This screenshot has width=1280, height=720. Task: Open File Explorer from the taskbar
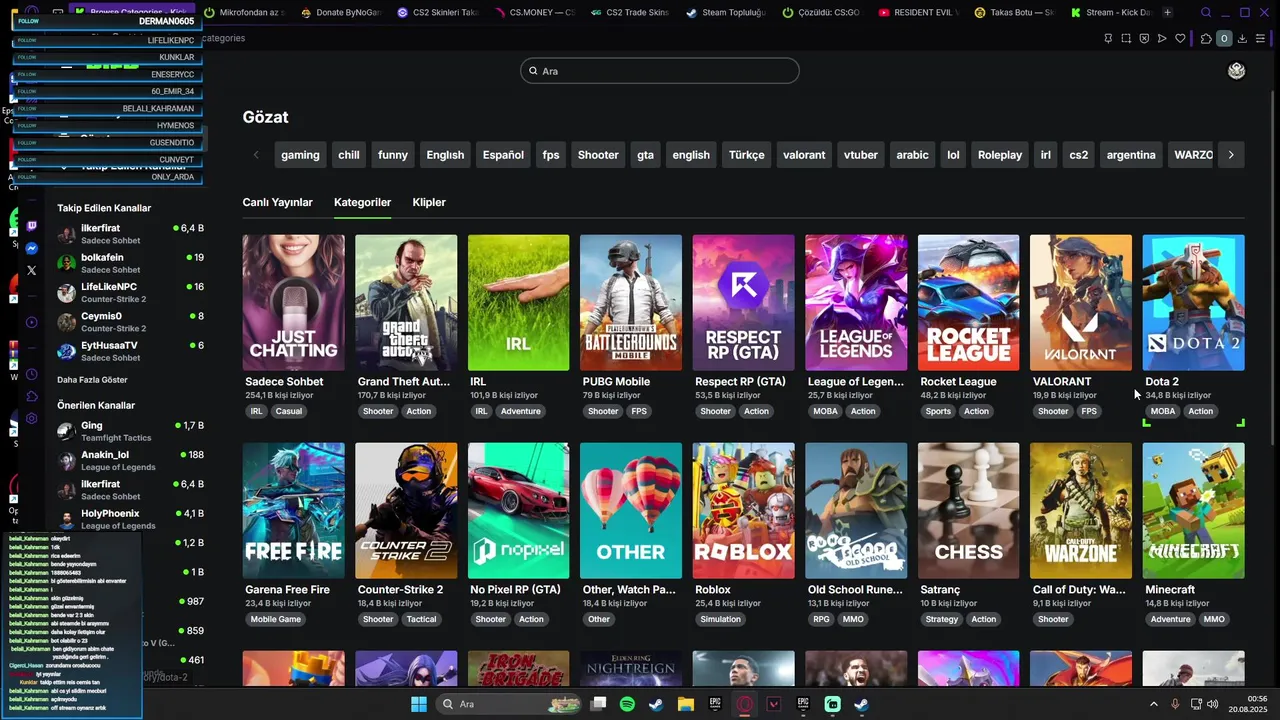pos(686,704)
